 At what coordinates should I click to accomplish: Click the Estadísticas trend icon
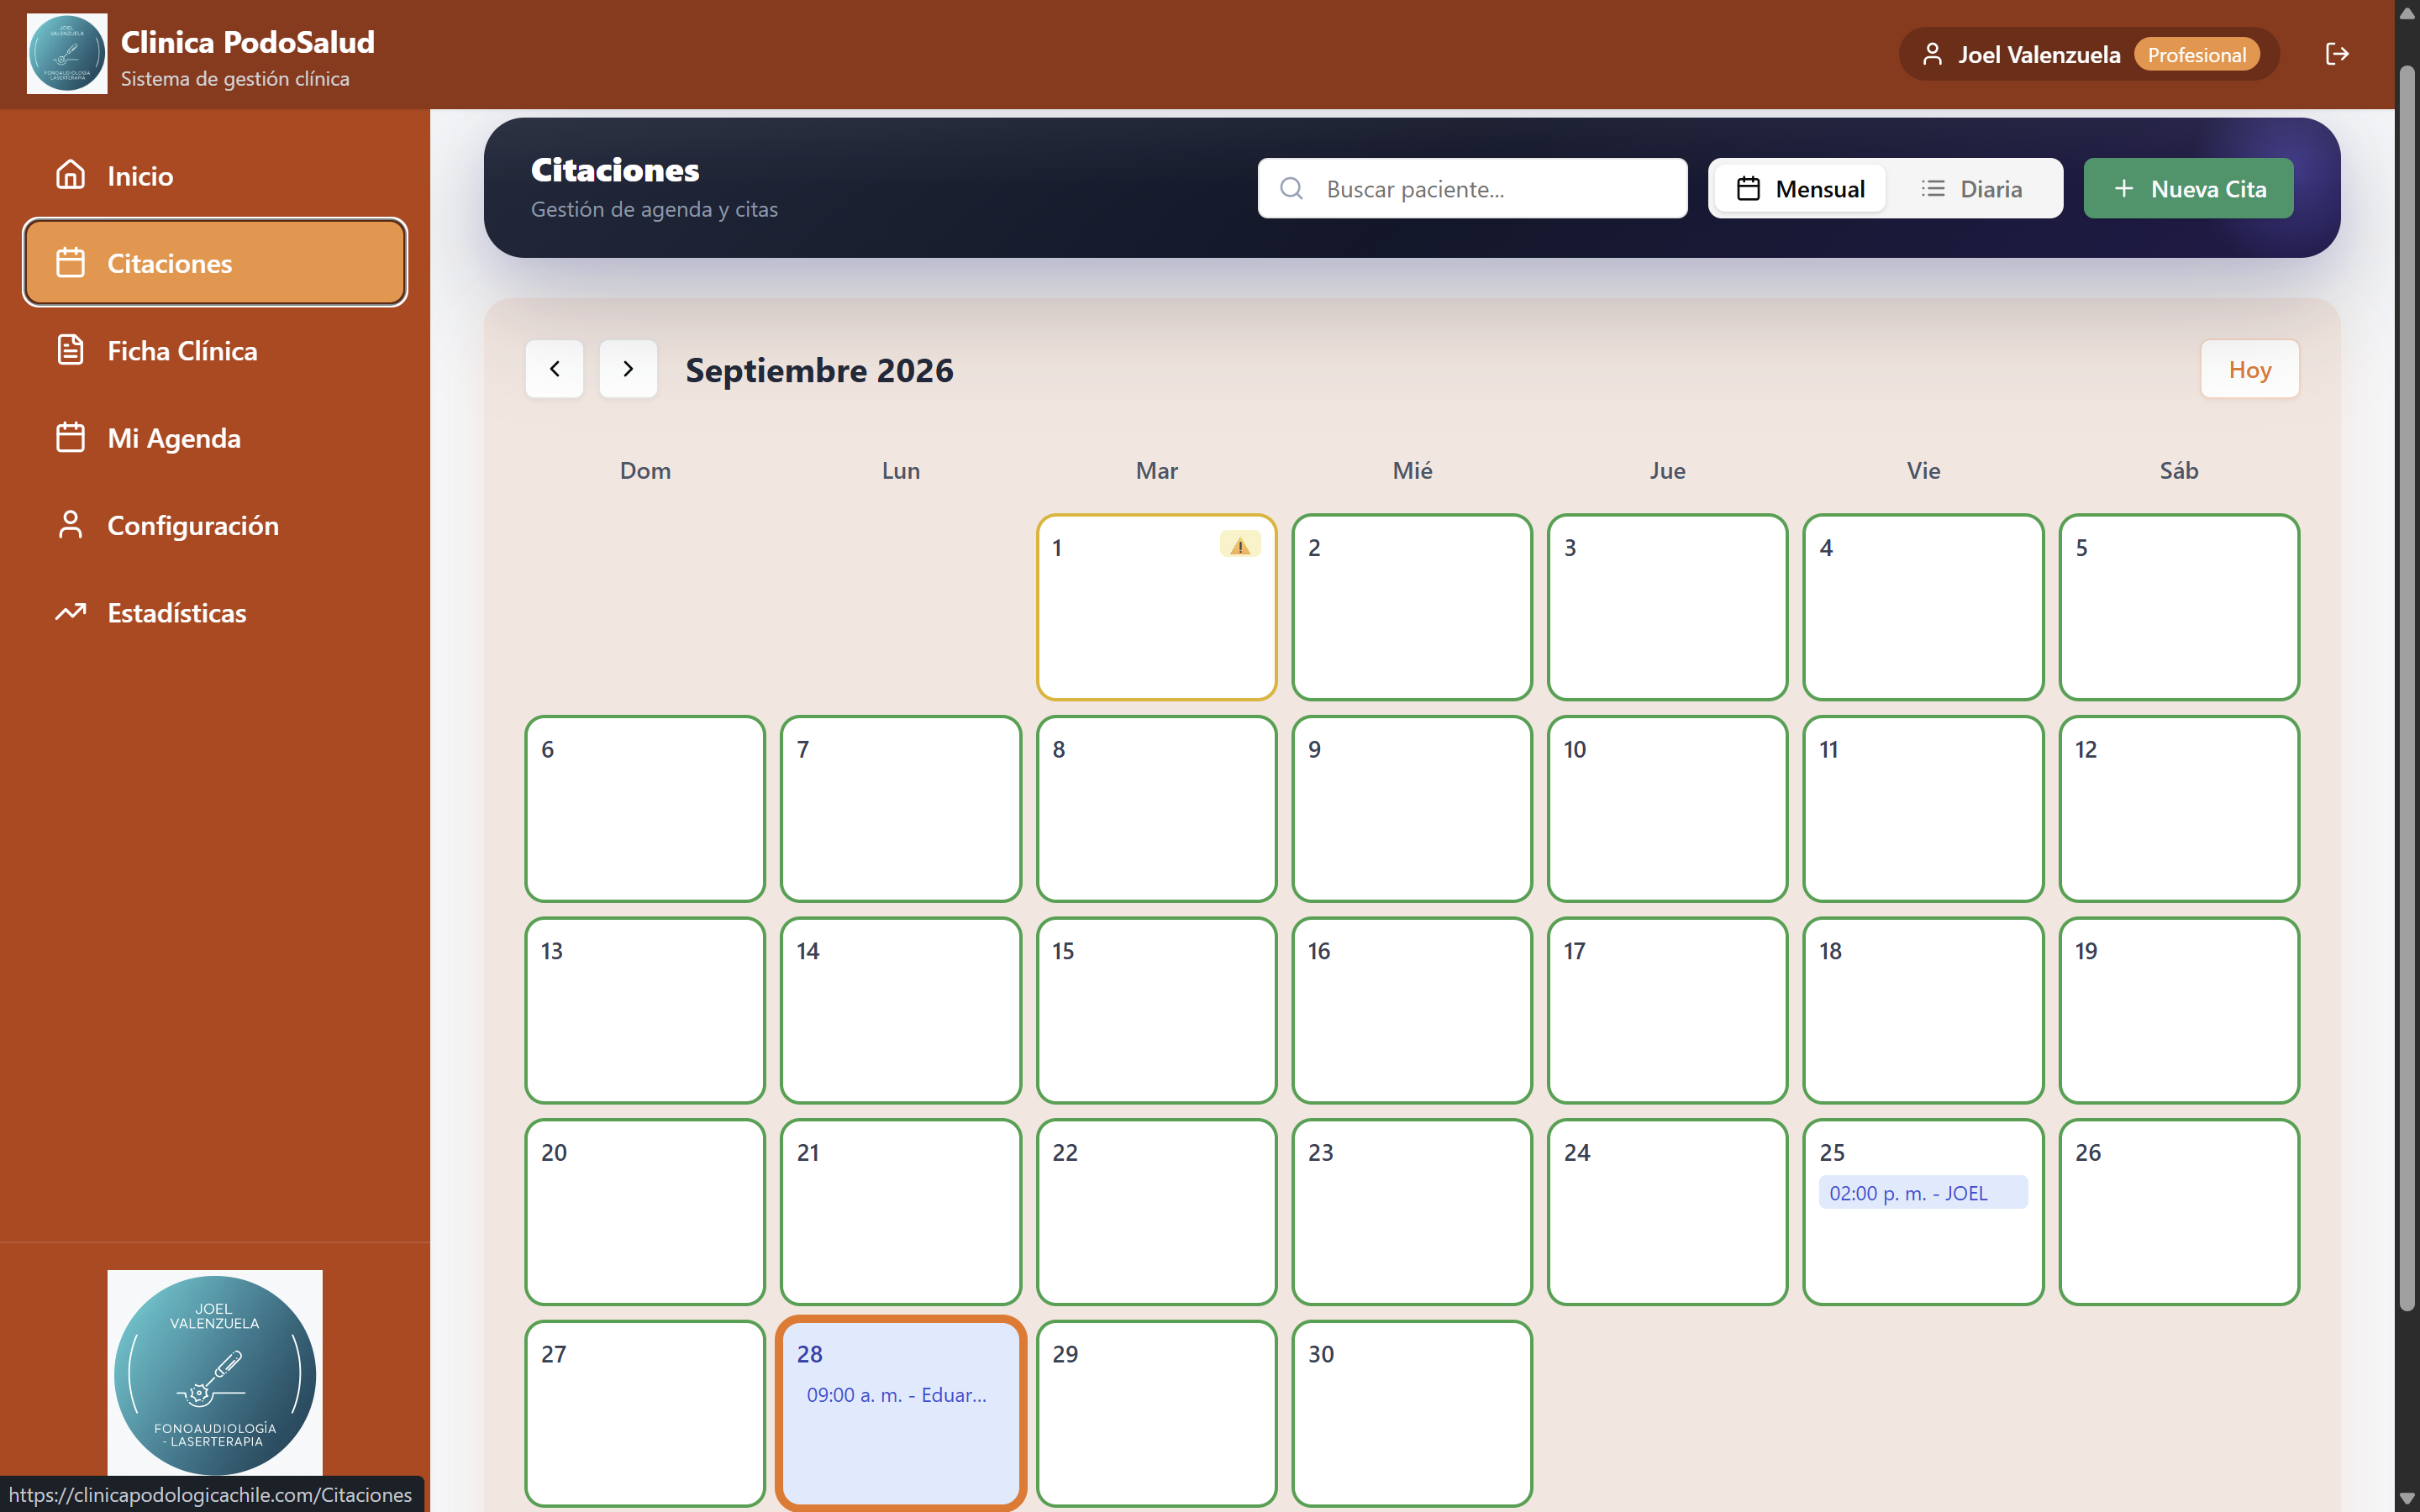[70, 612]
